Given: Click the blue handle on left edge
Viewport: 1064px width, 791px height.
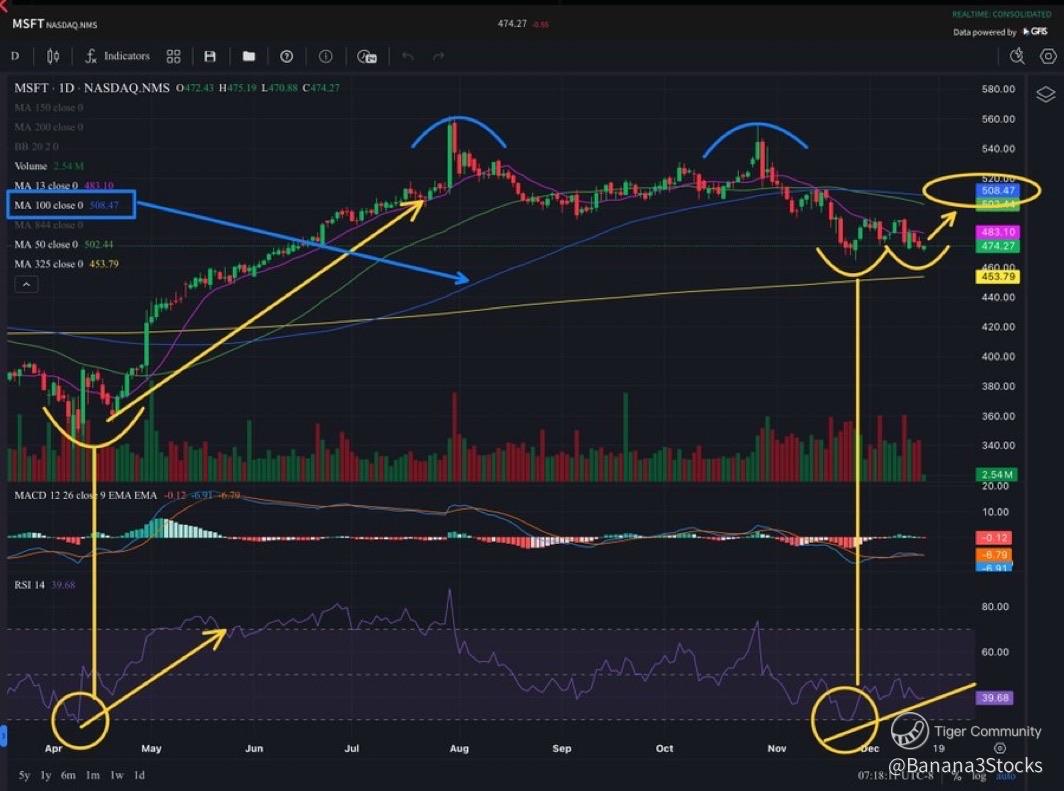Looking at the screenshot, I should point(3,735).
